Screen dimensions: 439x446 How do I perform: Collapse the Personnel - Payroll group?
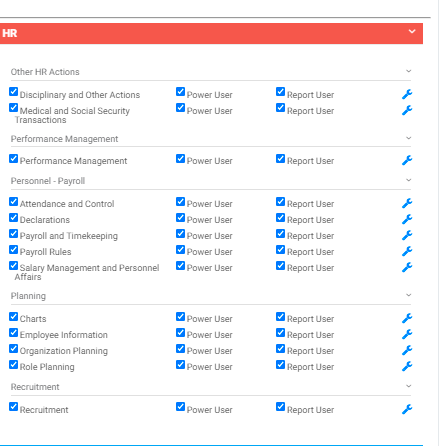coord(409,180)
